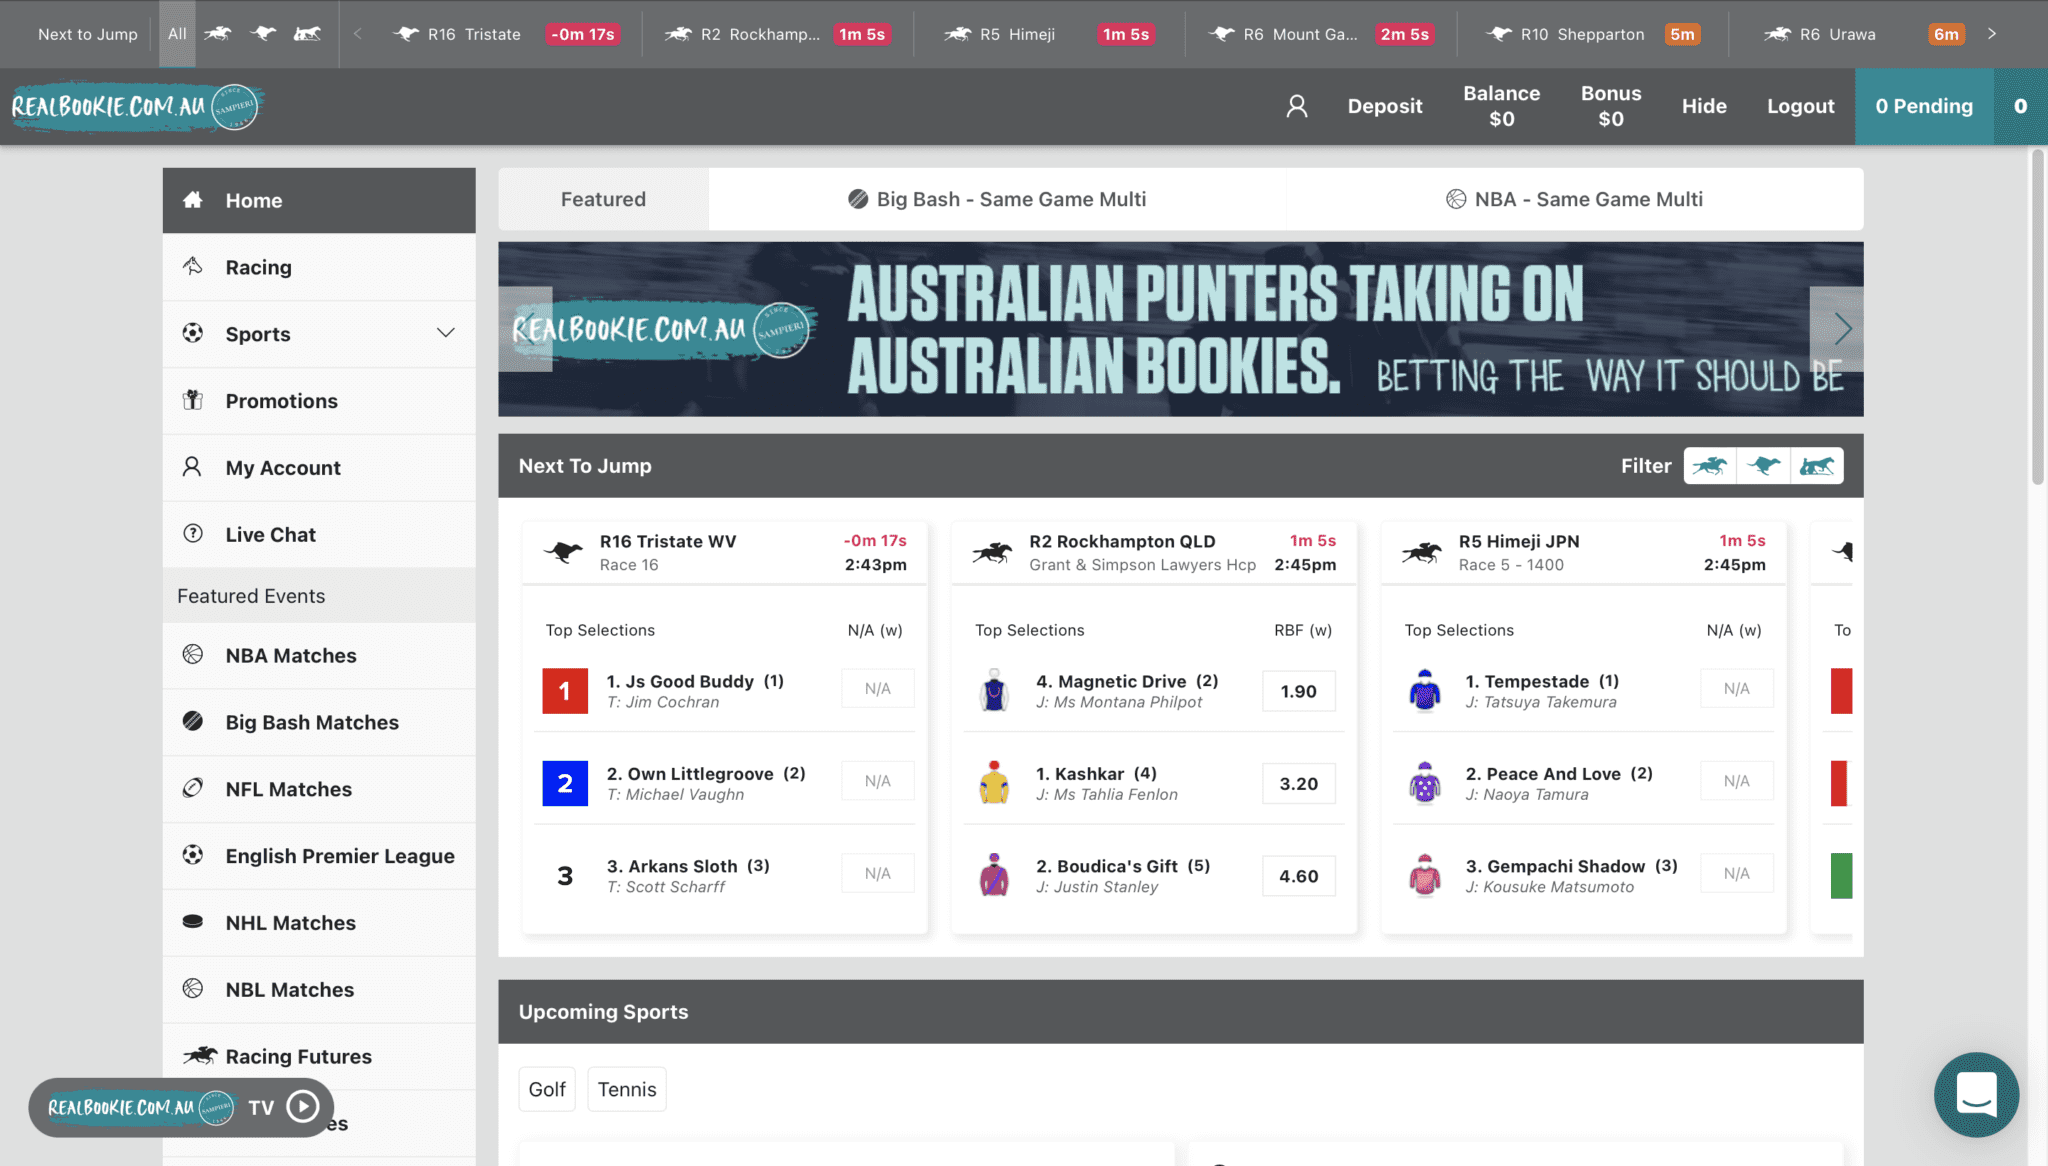2048x1166 pixels.
Task: Open My Account from the sidebar
Action: click(x=319, y=467)
